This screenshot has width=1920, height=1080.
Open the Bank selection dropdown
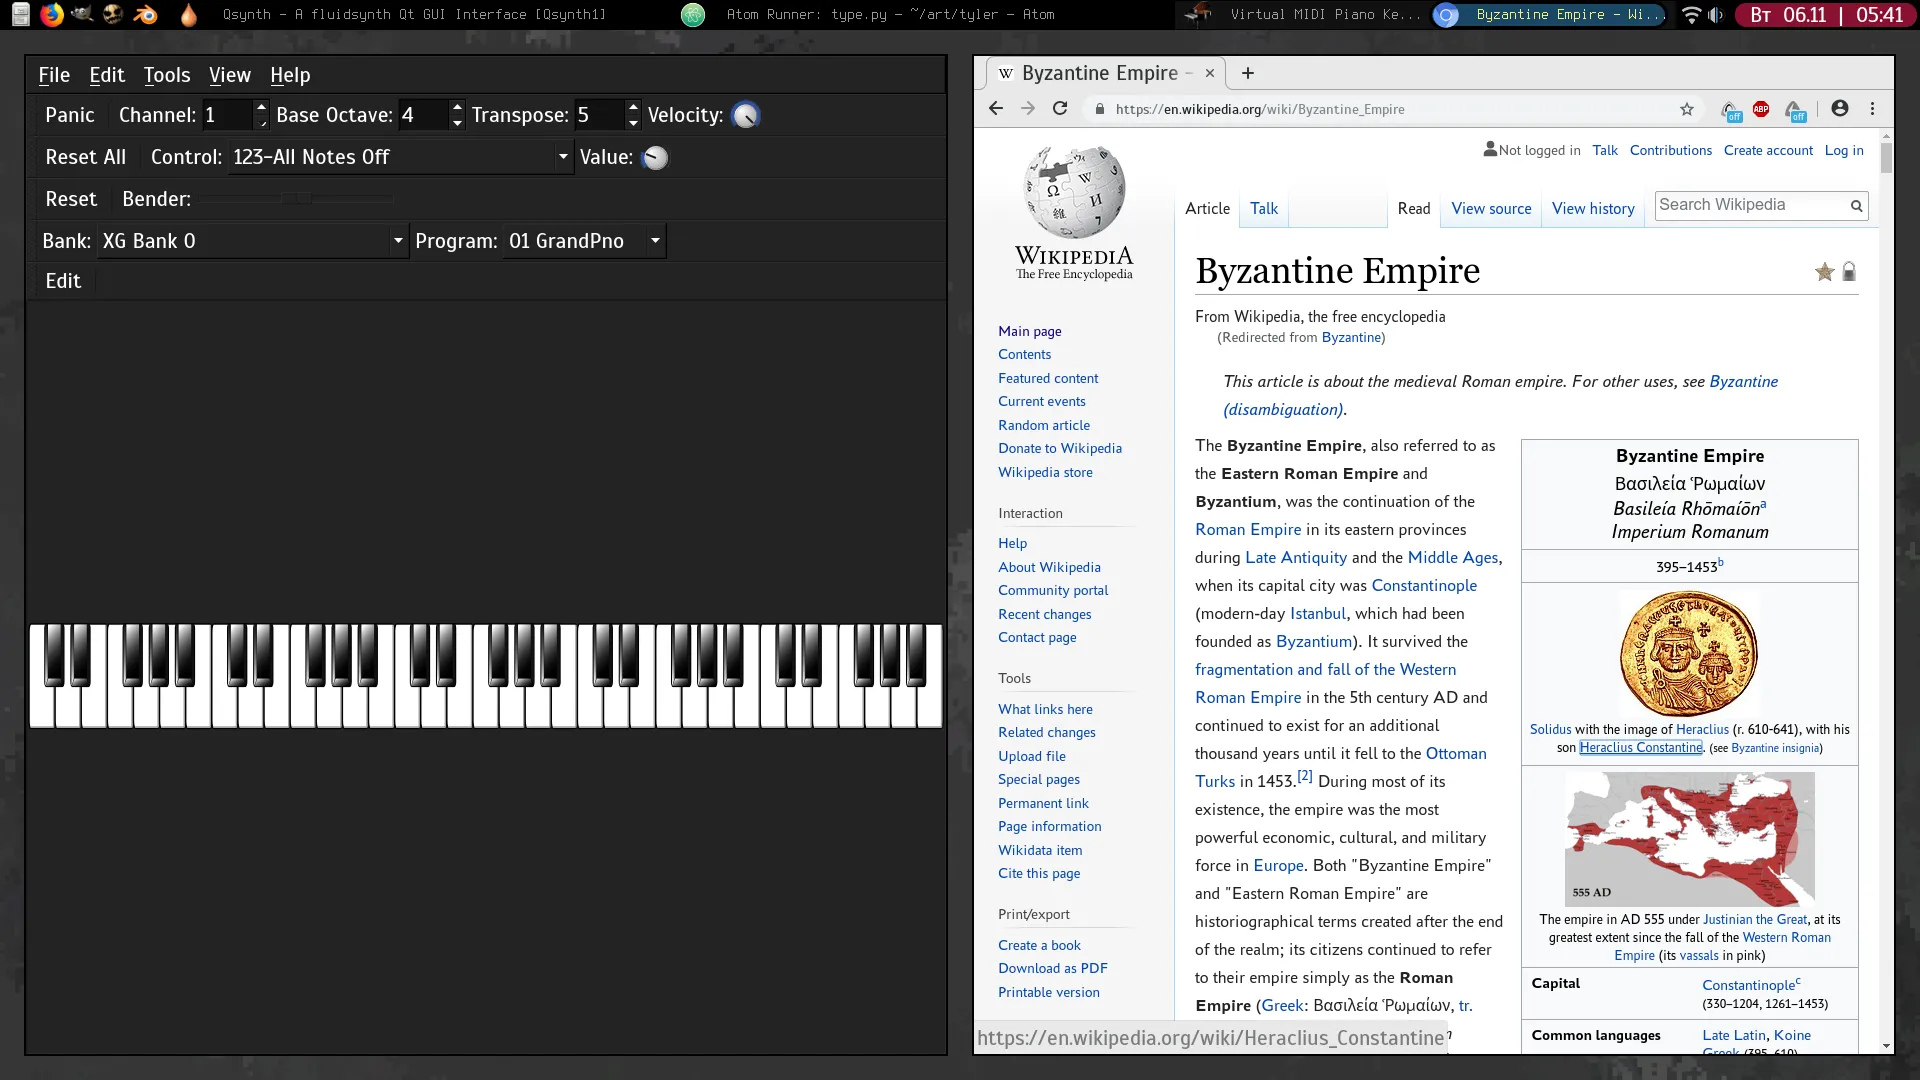click(397, 241)
